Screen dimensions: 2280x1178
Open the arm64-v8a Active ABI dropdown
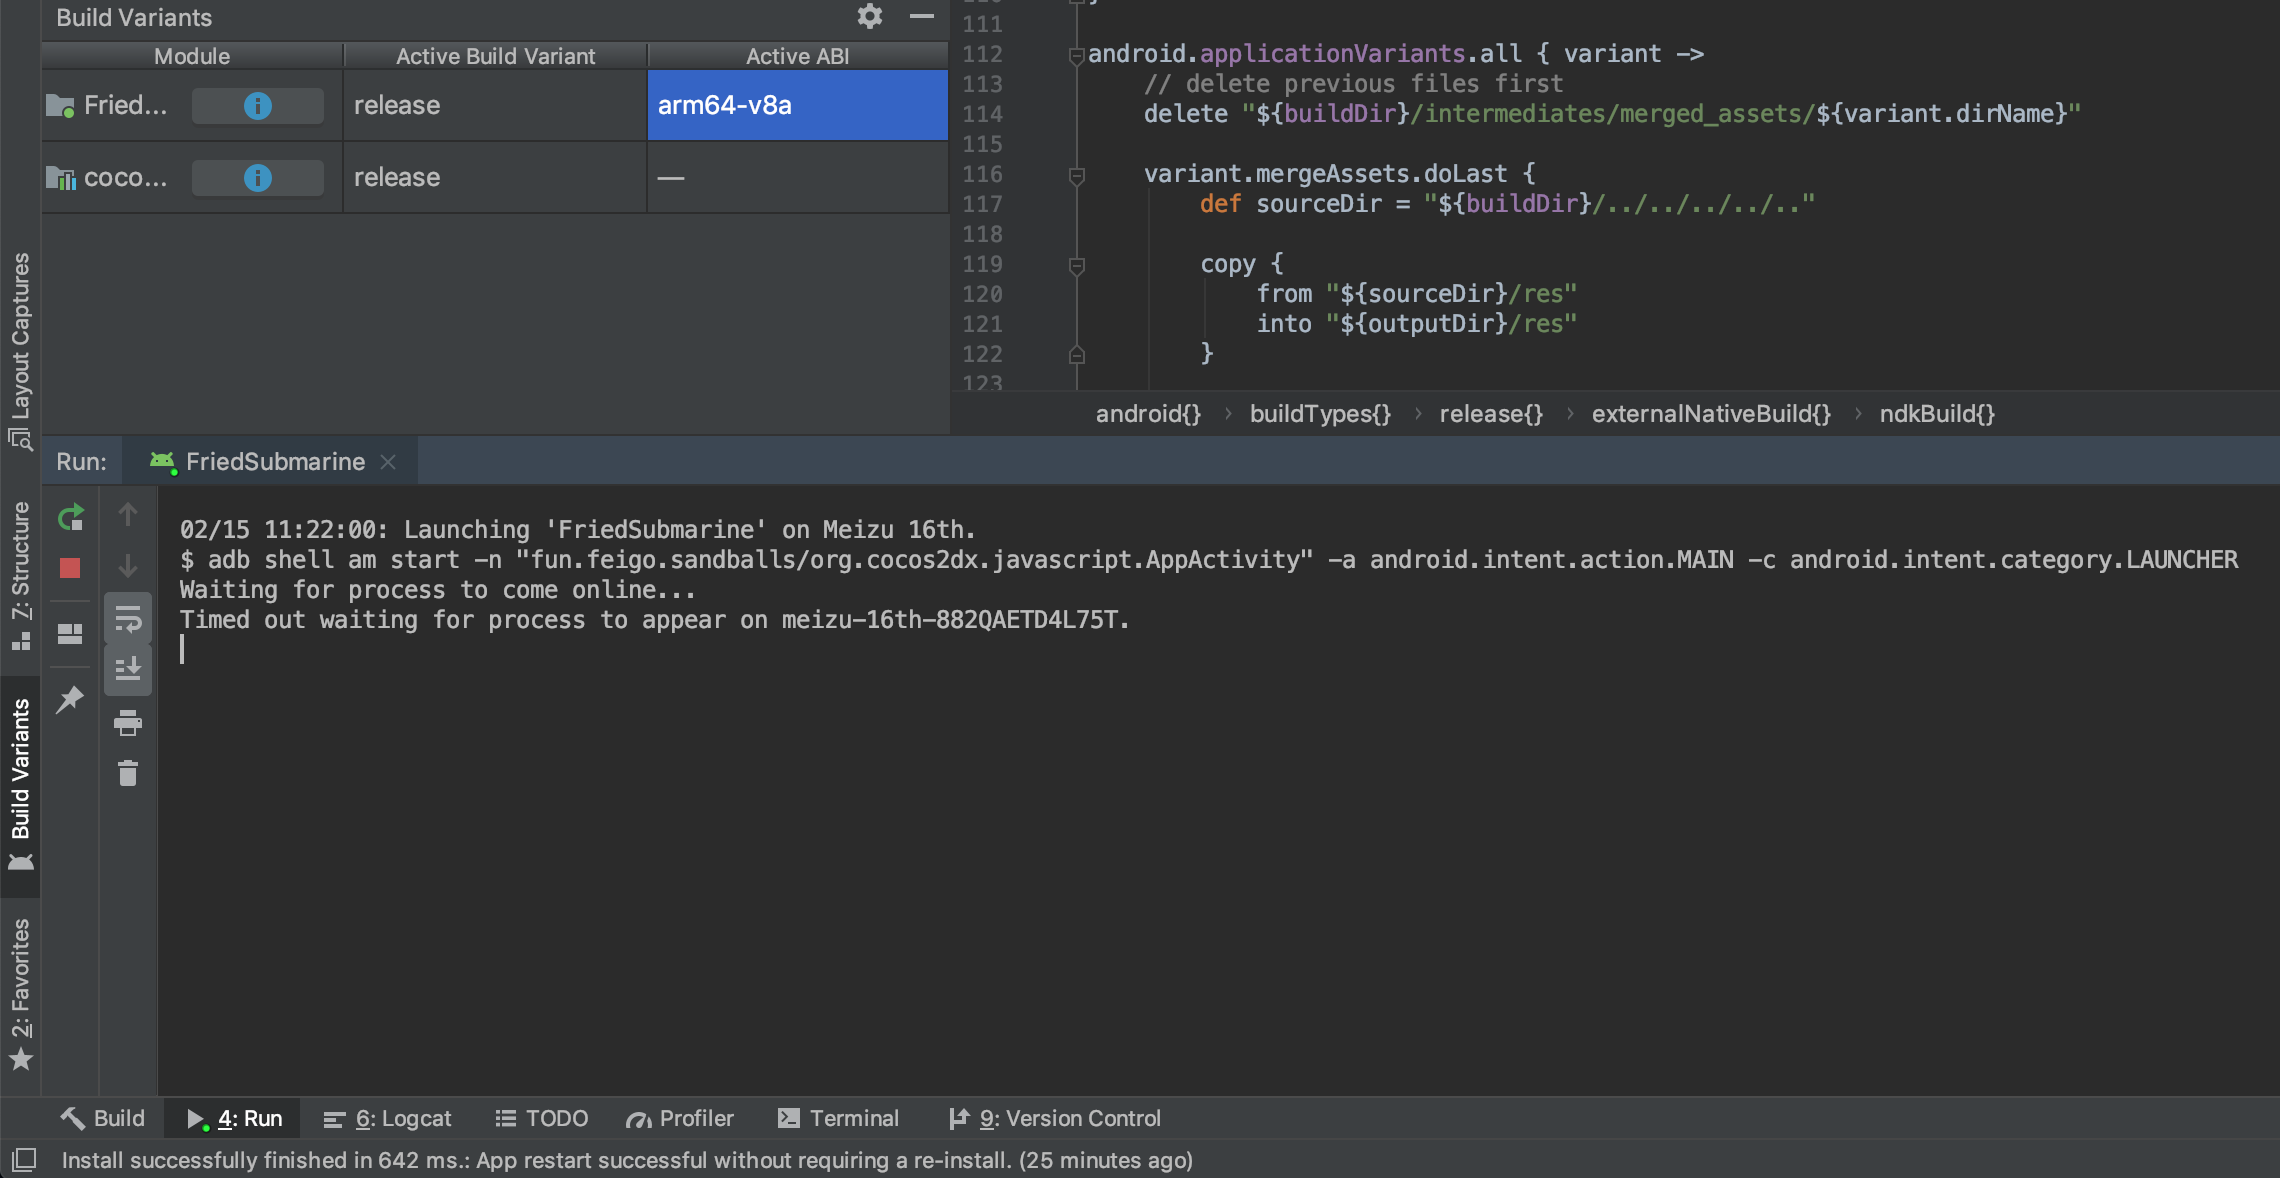[797, 105]
